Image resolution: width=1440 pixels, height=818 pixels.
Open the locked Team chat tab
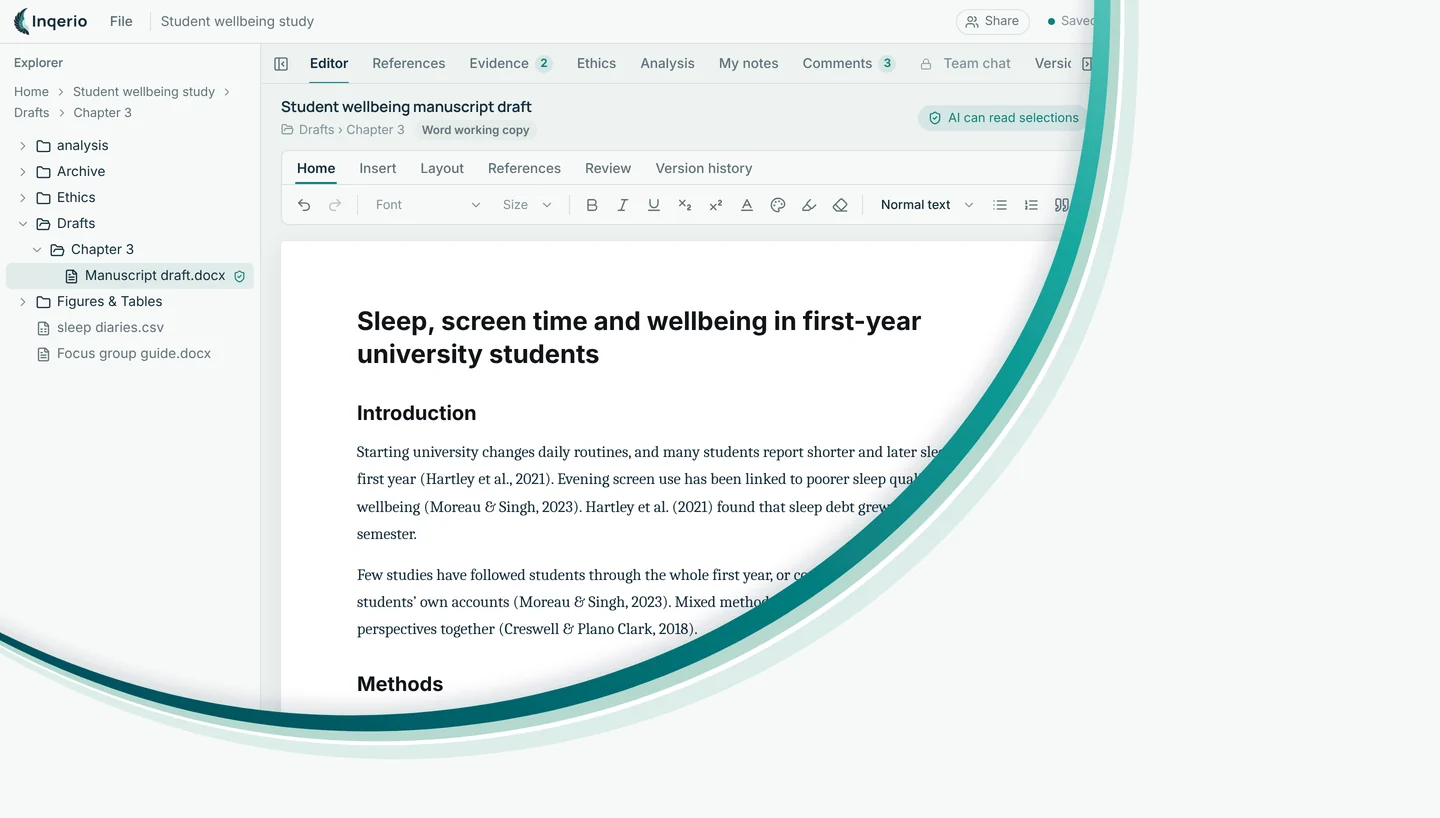[965, 63]
